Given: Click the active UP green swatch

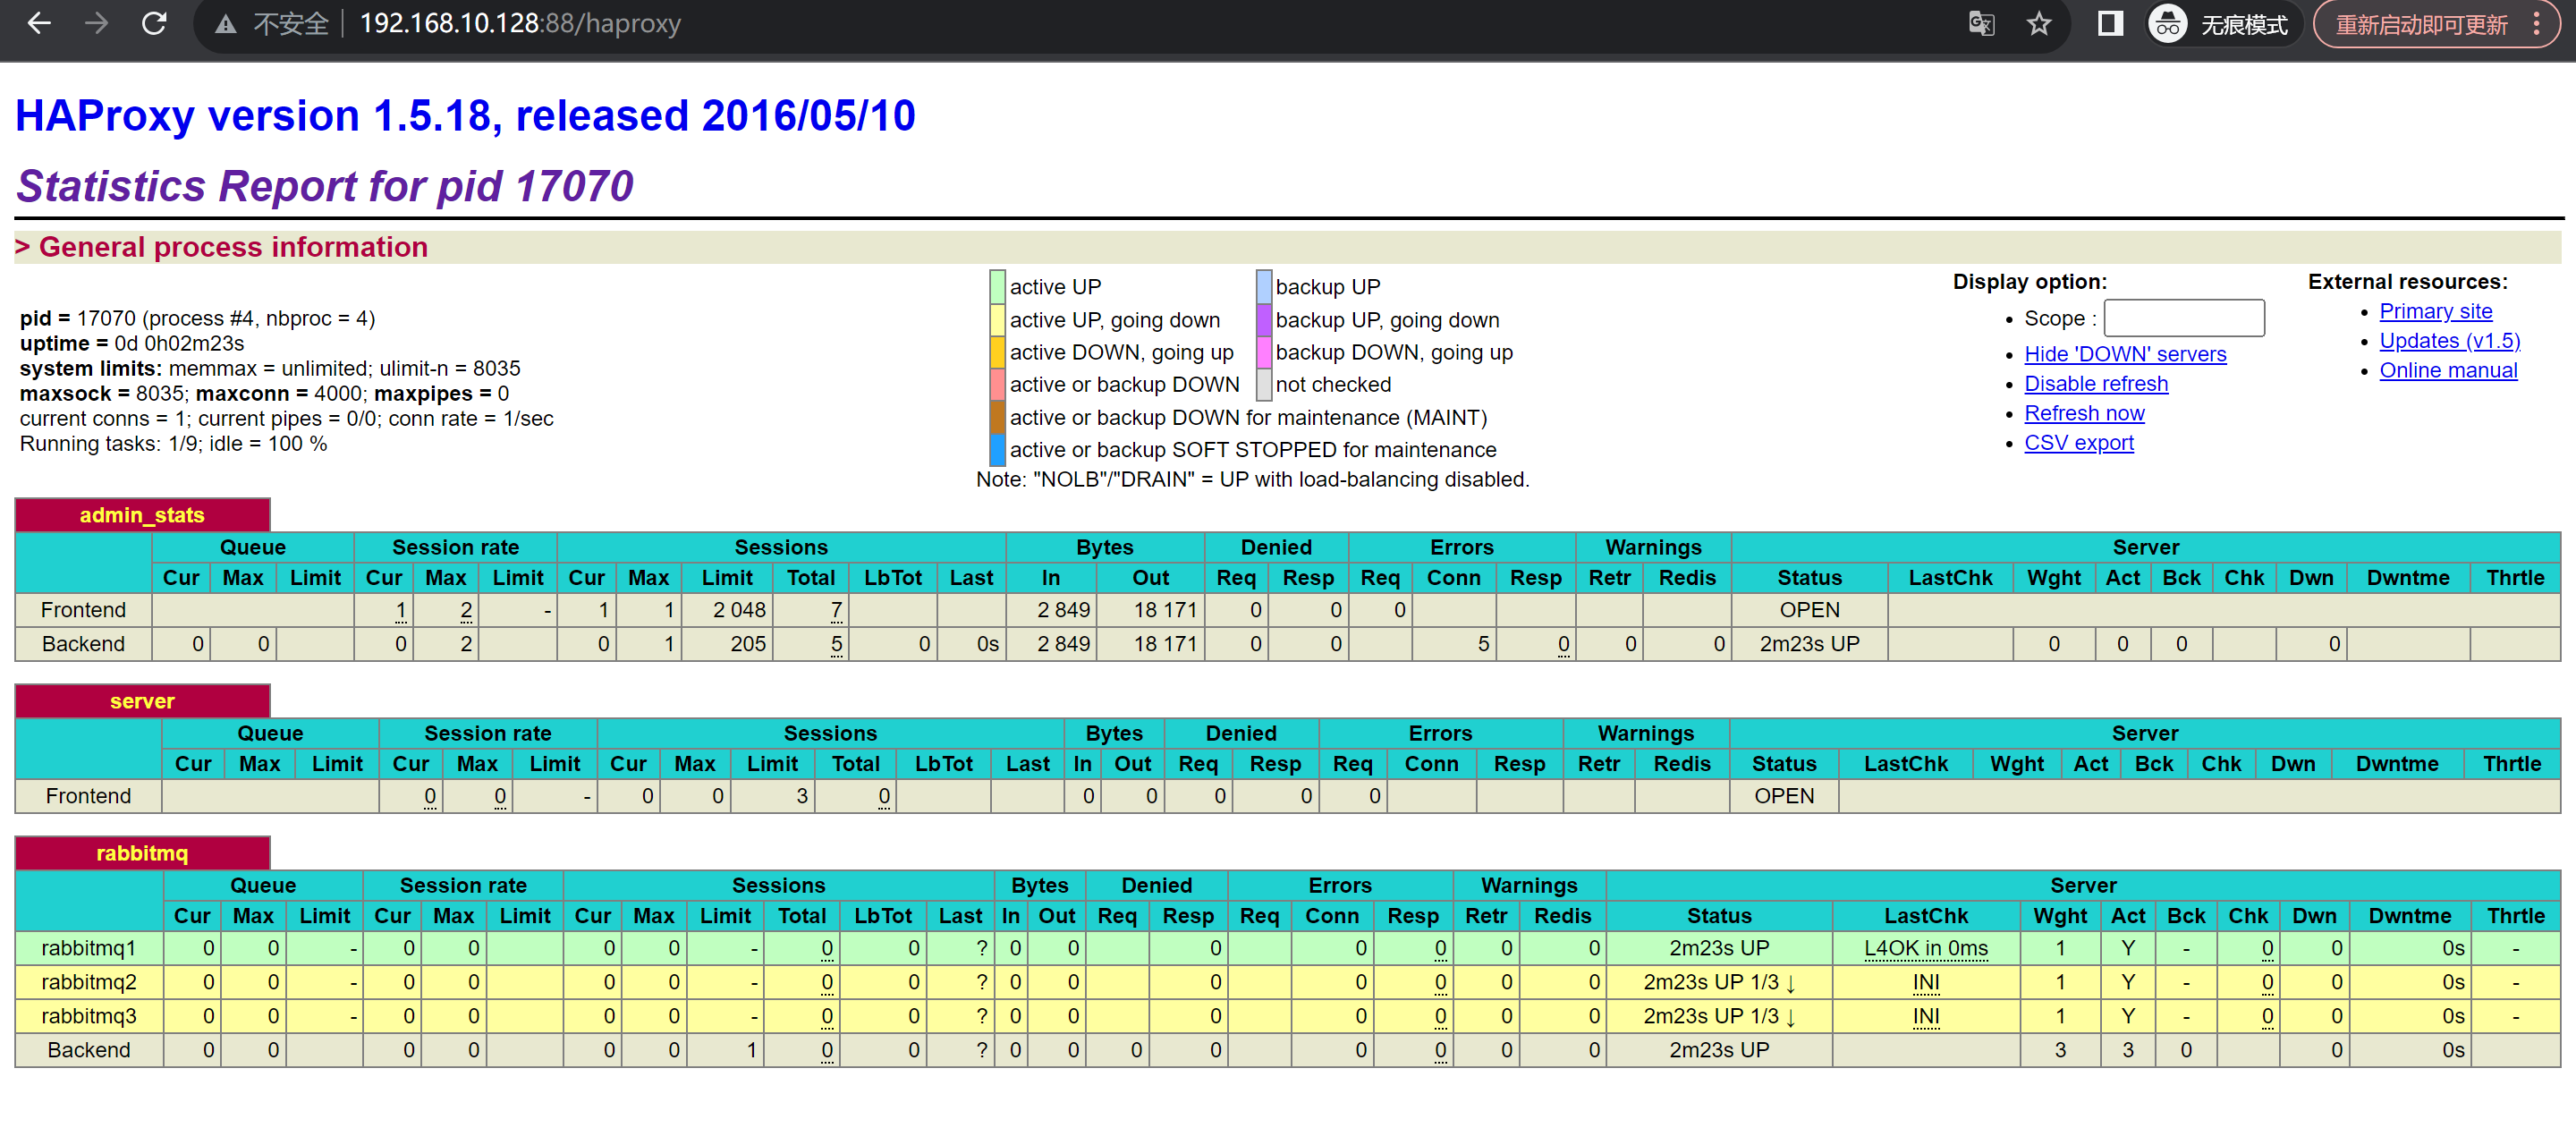Looking at the screenshot, I should pyautogui.click(x=997, y=287).
